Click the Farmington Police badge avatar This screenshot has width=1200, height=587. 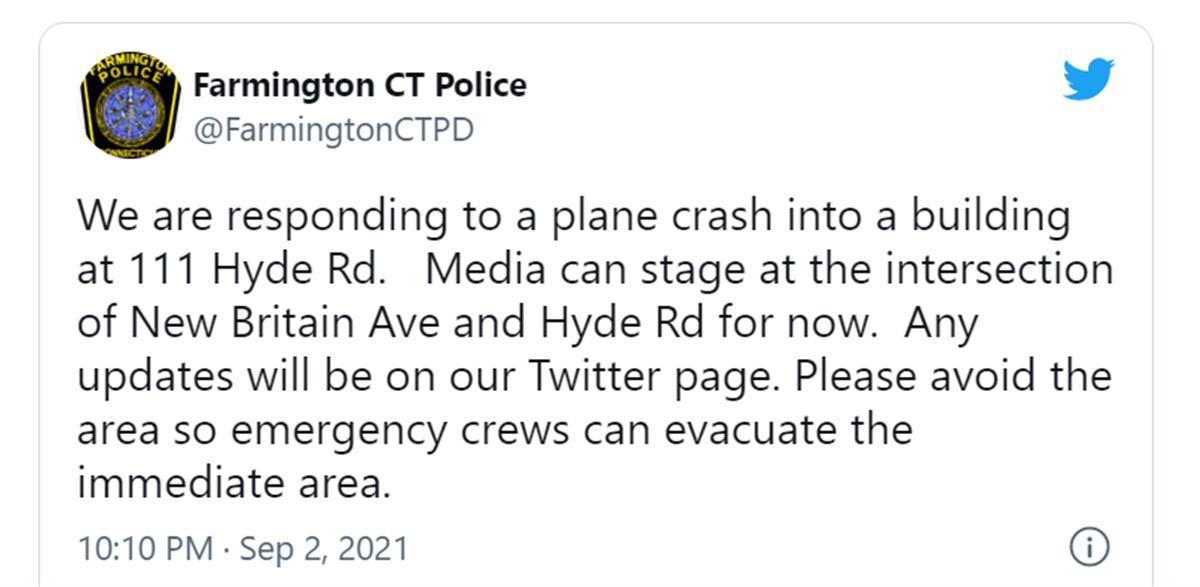point(128,106)
